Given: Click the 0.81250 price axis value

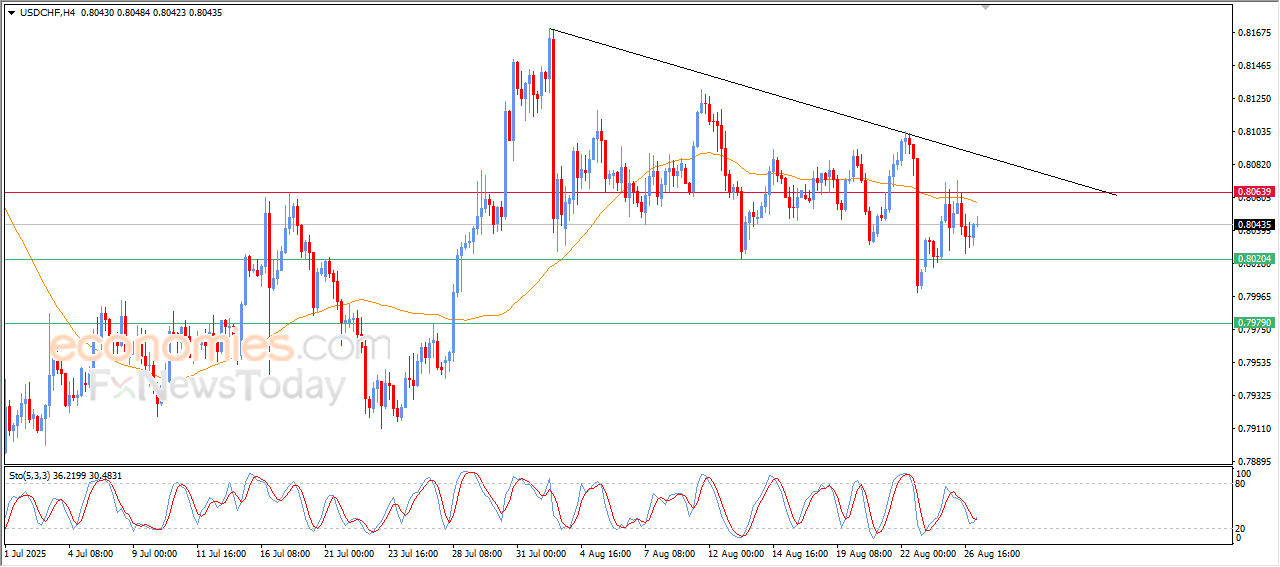Looking at the screenshot, I should pyautogui.click(x=1254, y=99).
